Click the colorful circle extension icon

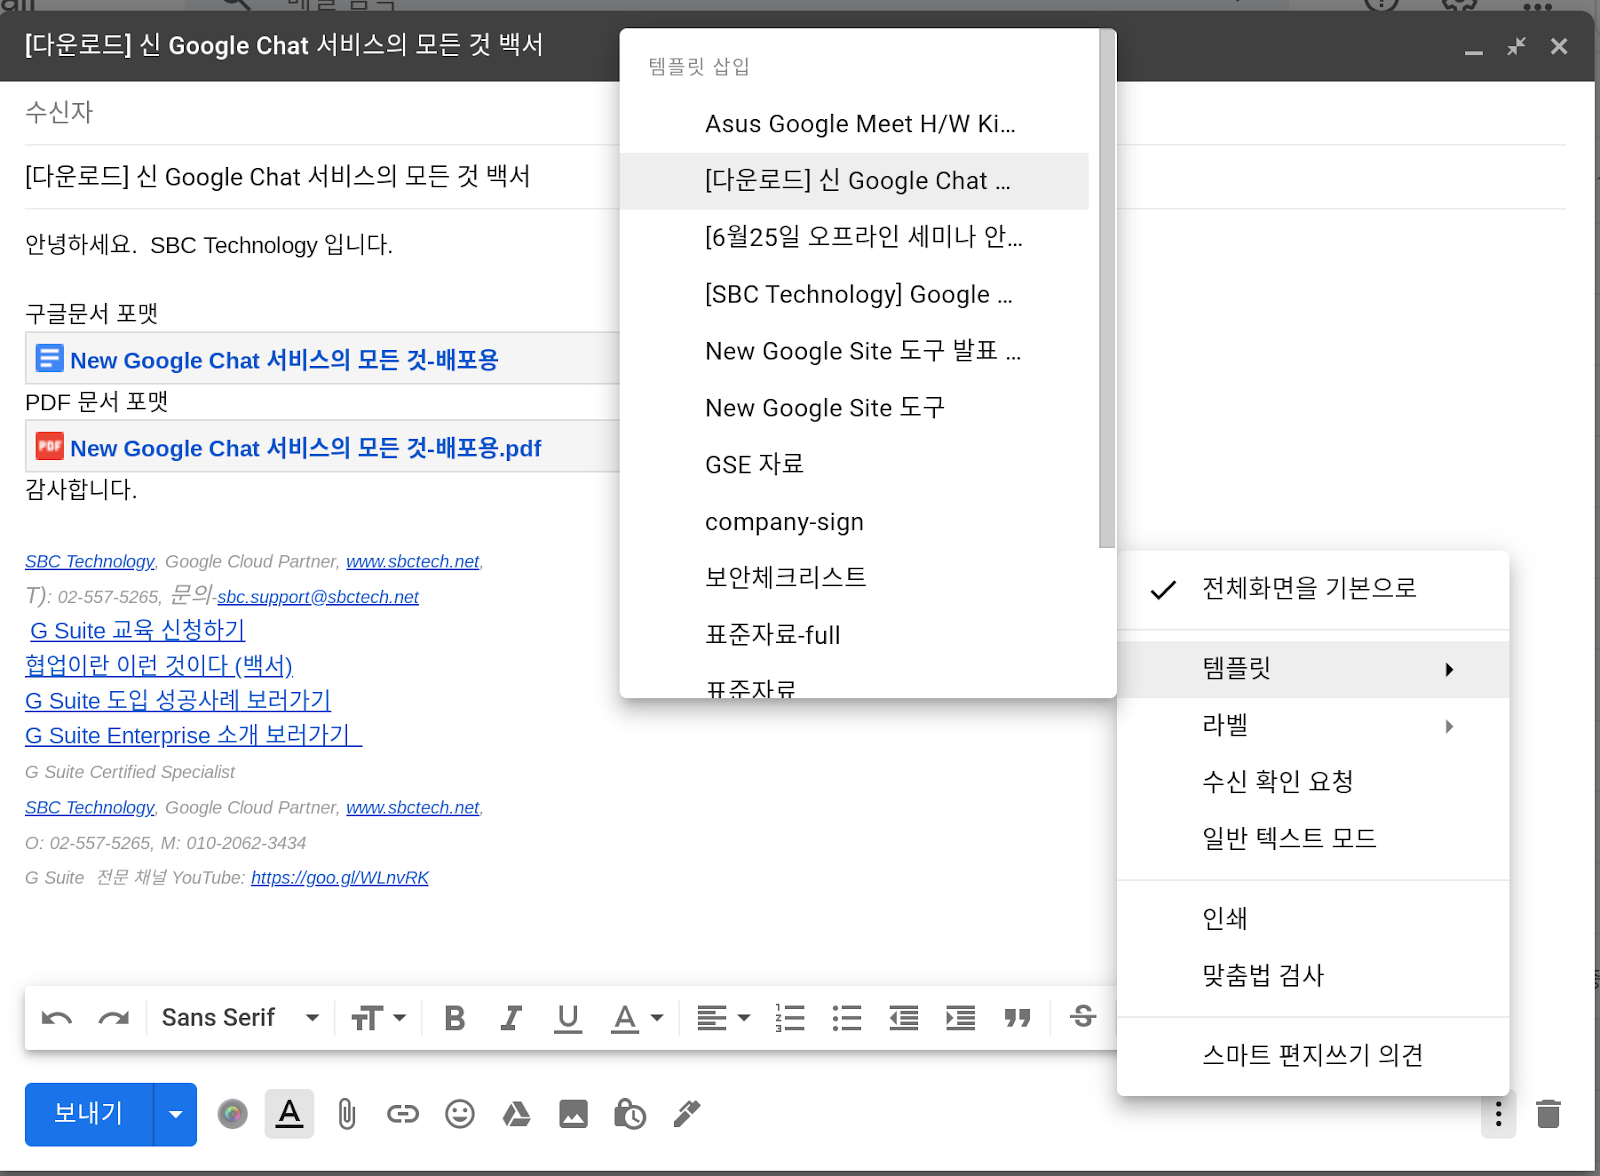[x=232, y=1113]
